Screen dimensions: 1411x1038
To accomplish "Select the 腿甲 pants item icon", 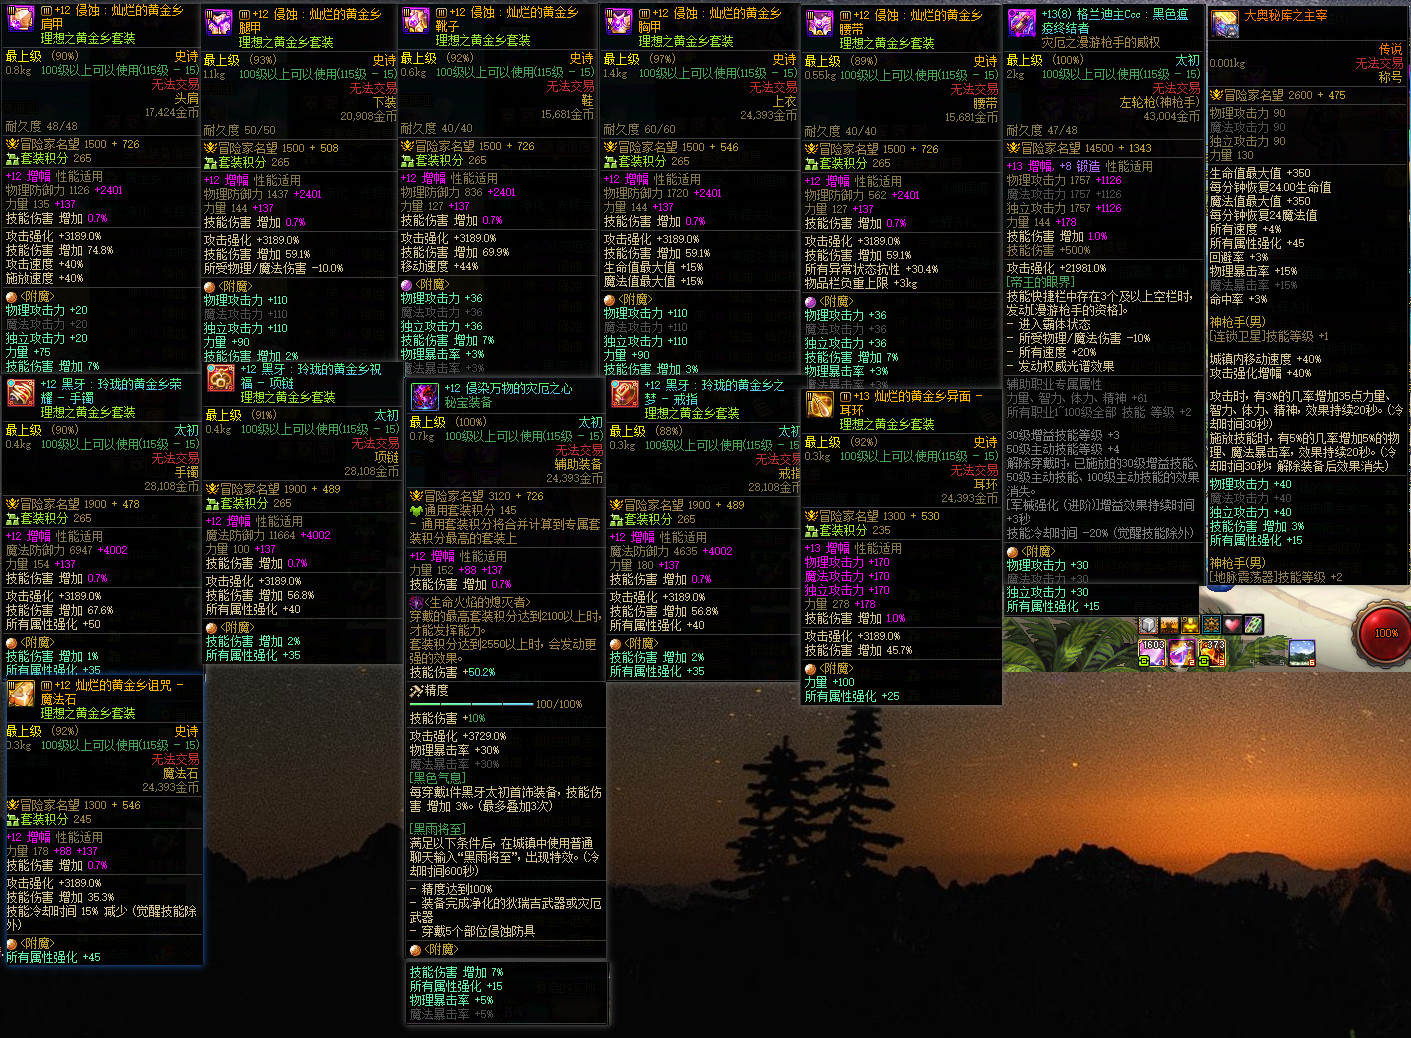I will pyautogui.click(x=219, y=23).
